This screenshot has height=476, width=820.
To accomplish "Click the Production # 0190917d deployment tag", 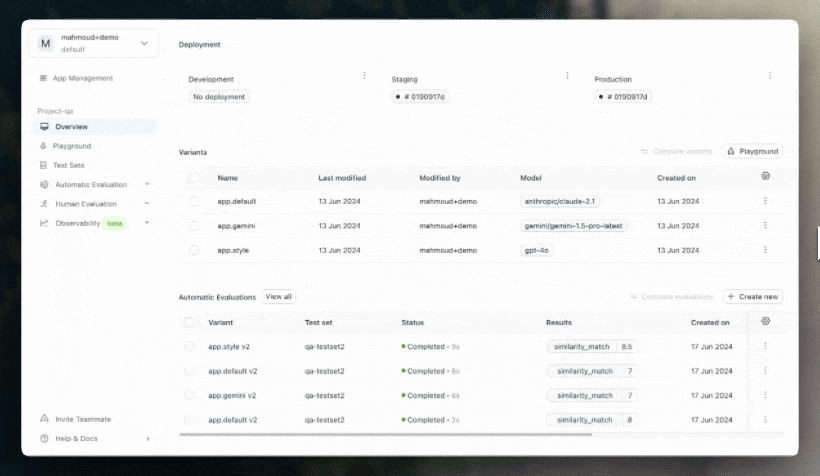I will point(623,97).
